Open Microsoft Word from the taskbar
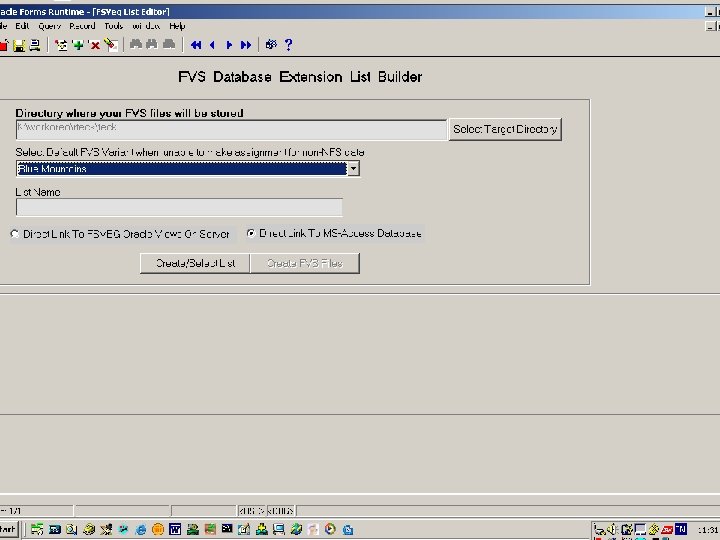 click(175, 529)
